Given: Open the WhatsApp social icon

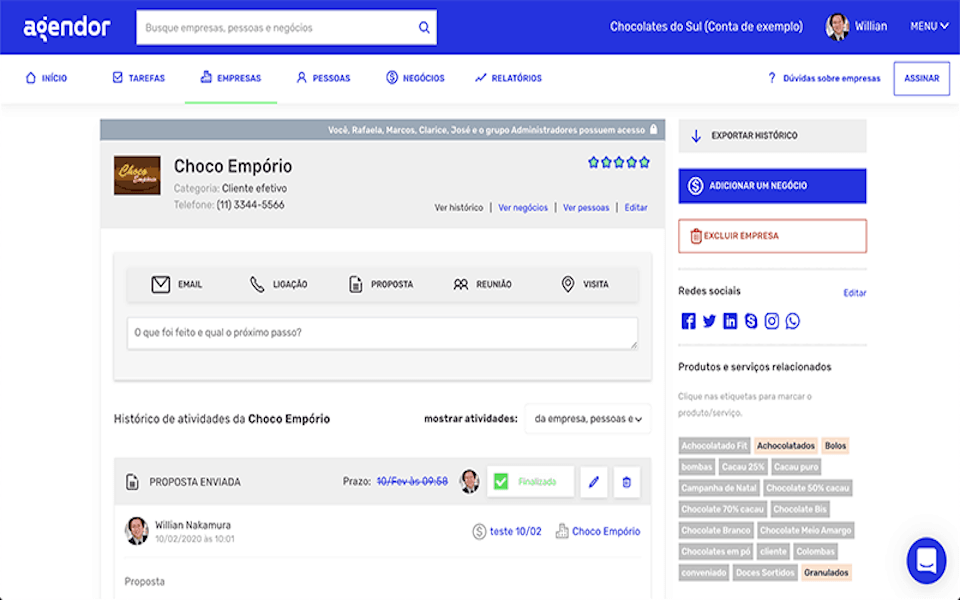Looking at the screenshot, I should [x=792, y=321].
